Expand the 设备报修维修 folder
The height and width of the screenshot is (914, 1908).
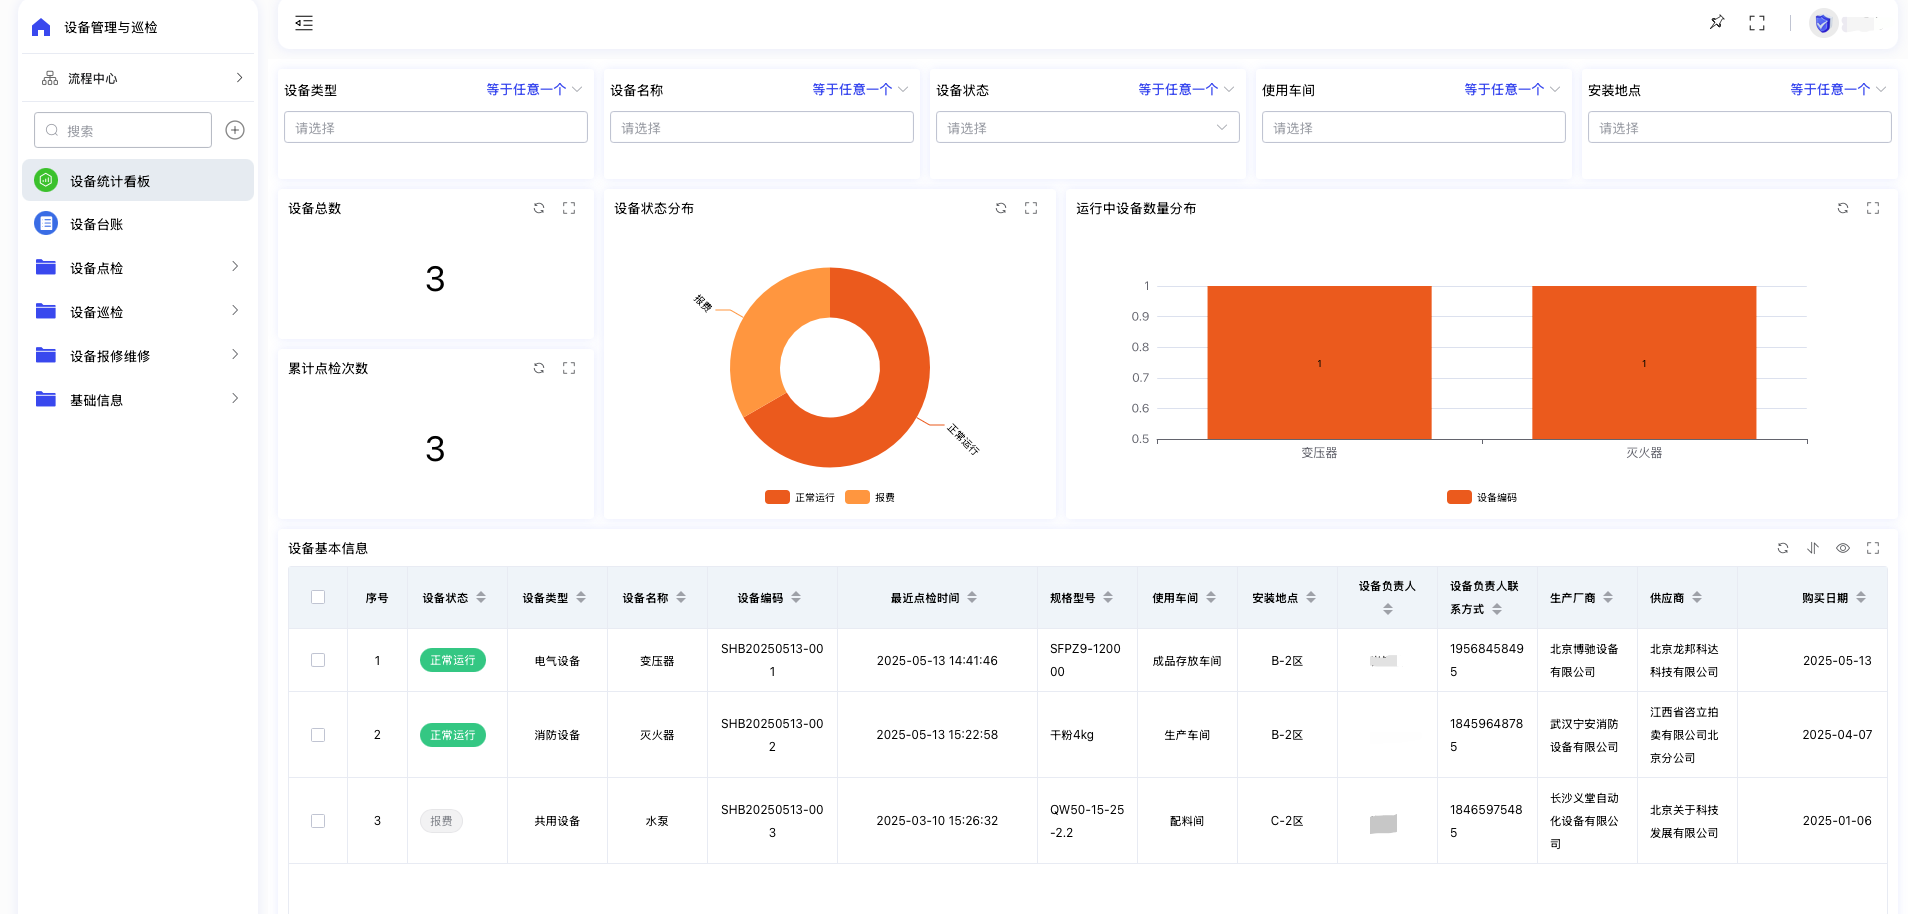tap(138, 355)
